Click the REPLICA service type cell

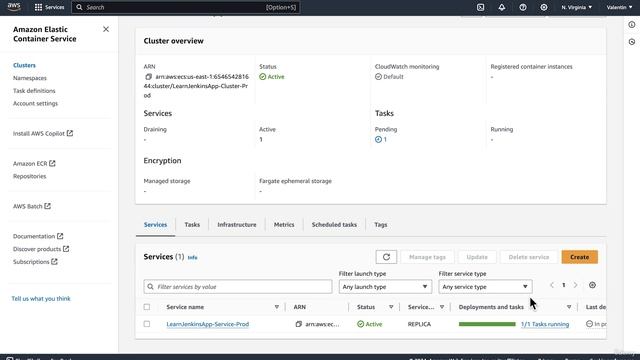click(419, 324)
